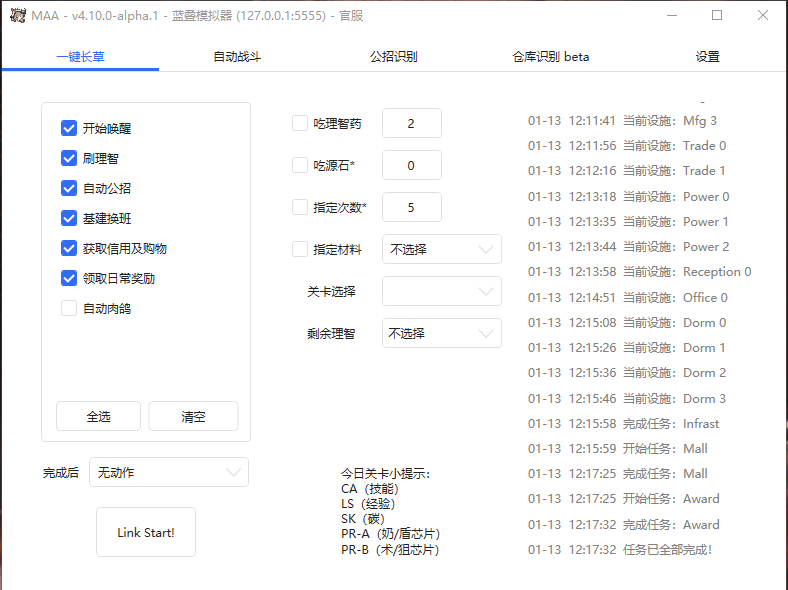Viewport: 788px width, 590px height.
Task: Select log line 当前设施: Office 0
Action: click(x=628, y=298)
